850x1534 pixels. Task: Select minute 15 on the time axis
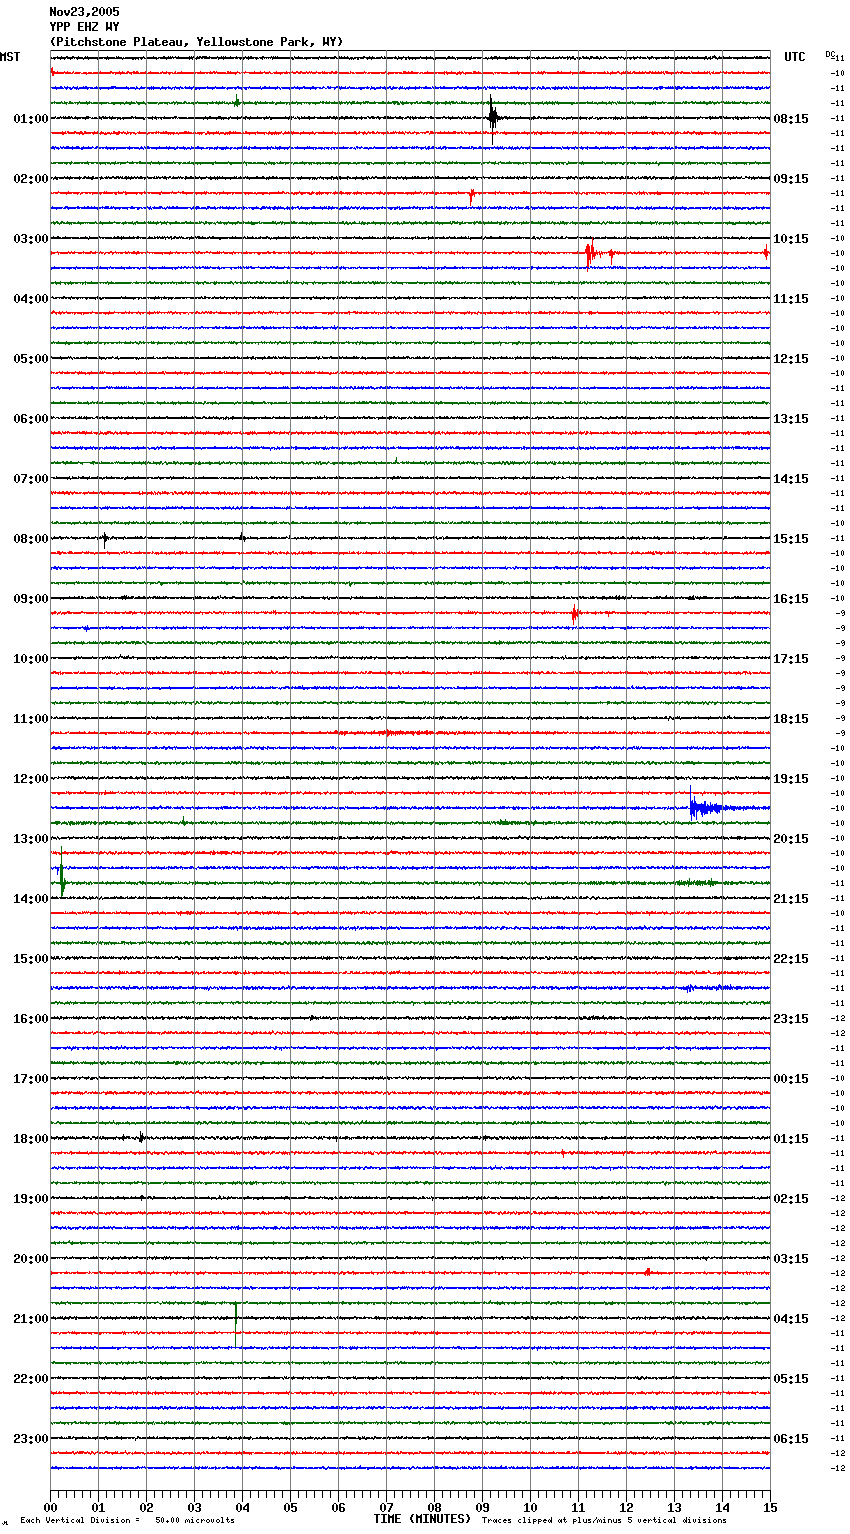[x=770, y=1507]
